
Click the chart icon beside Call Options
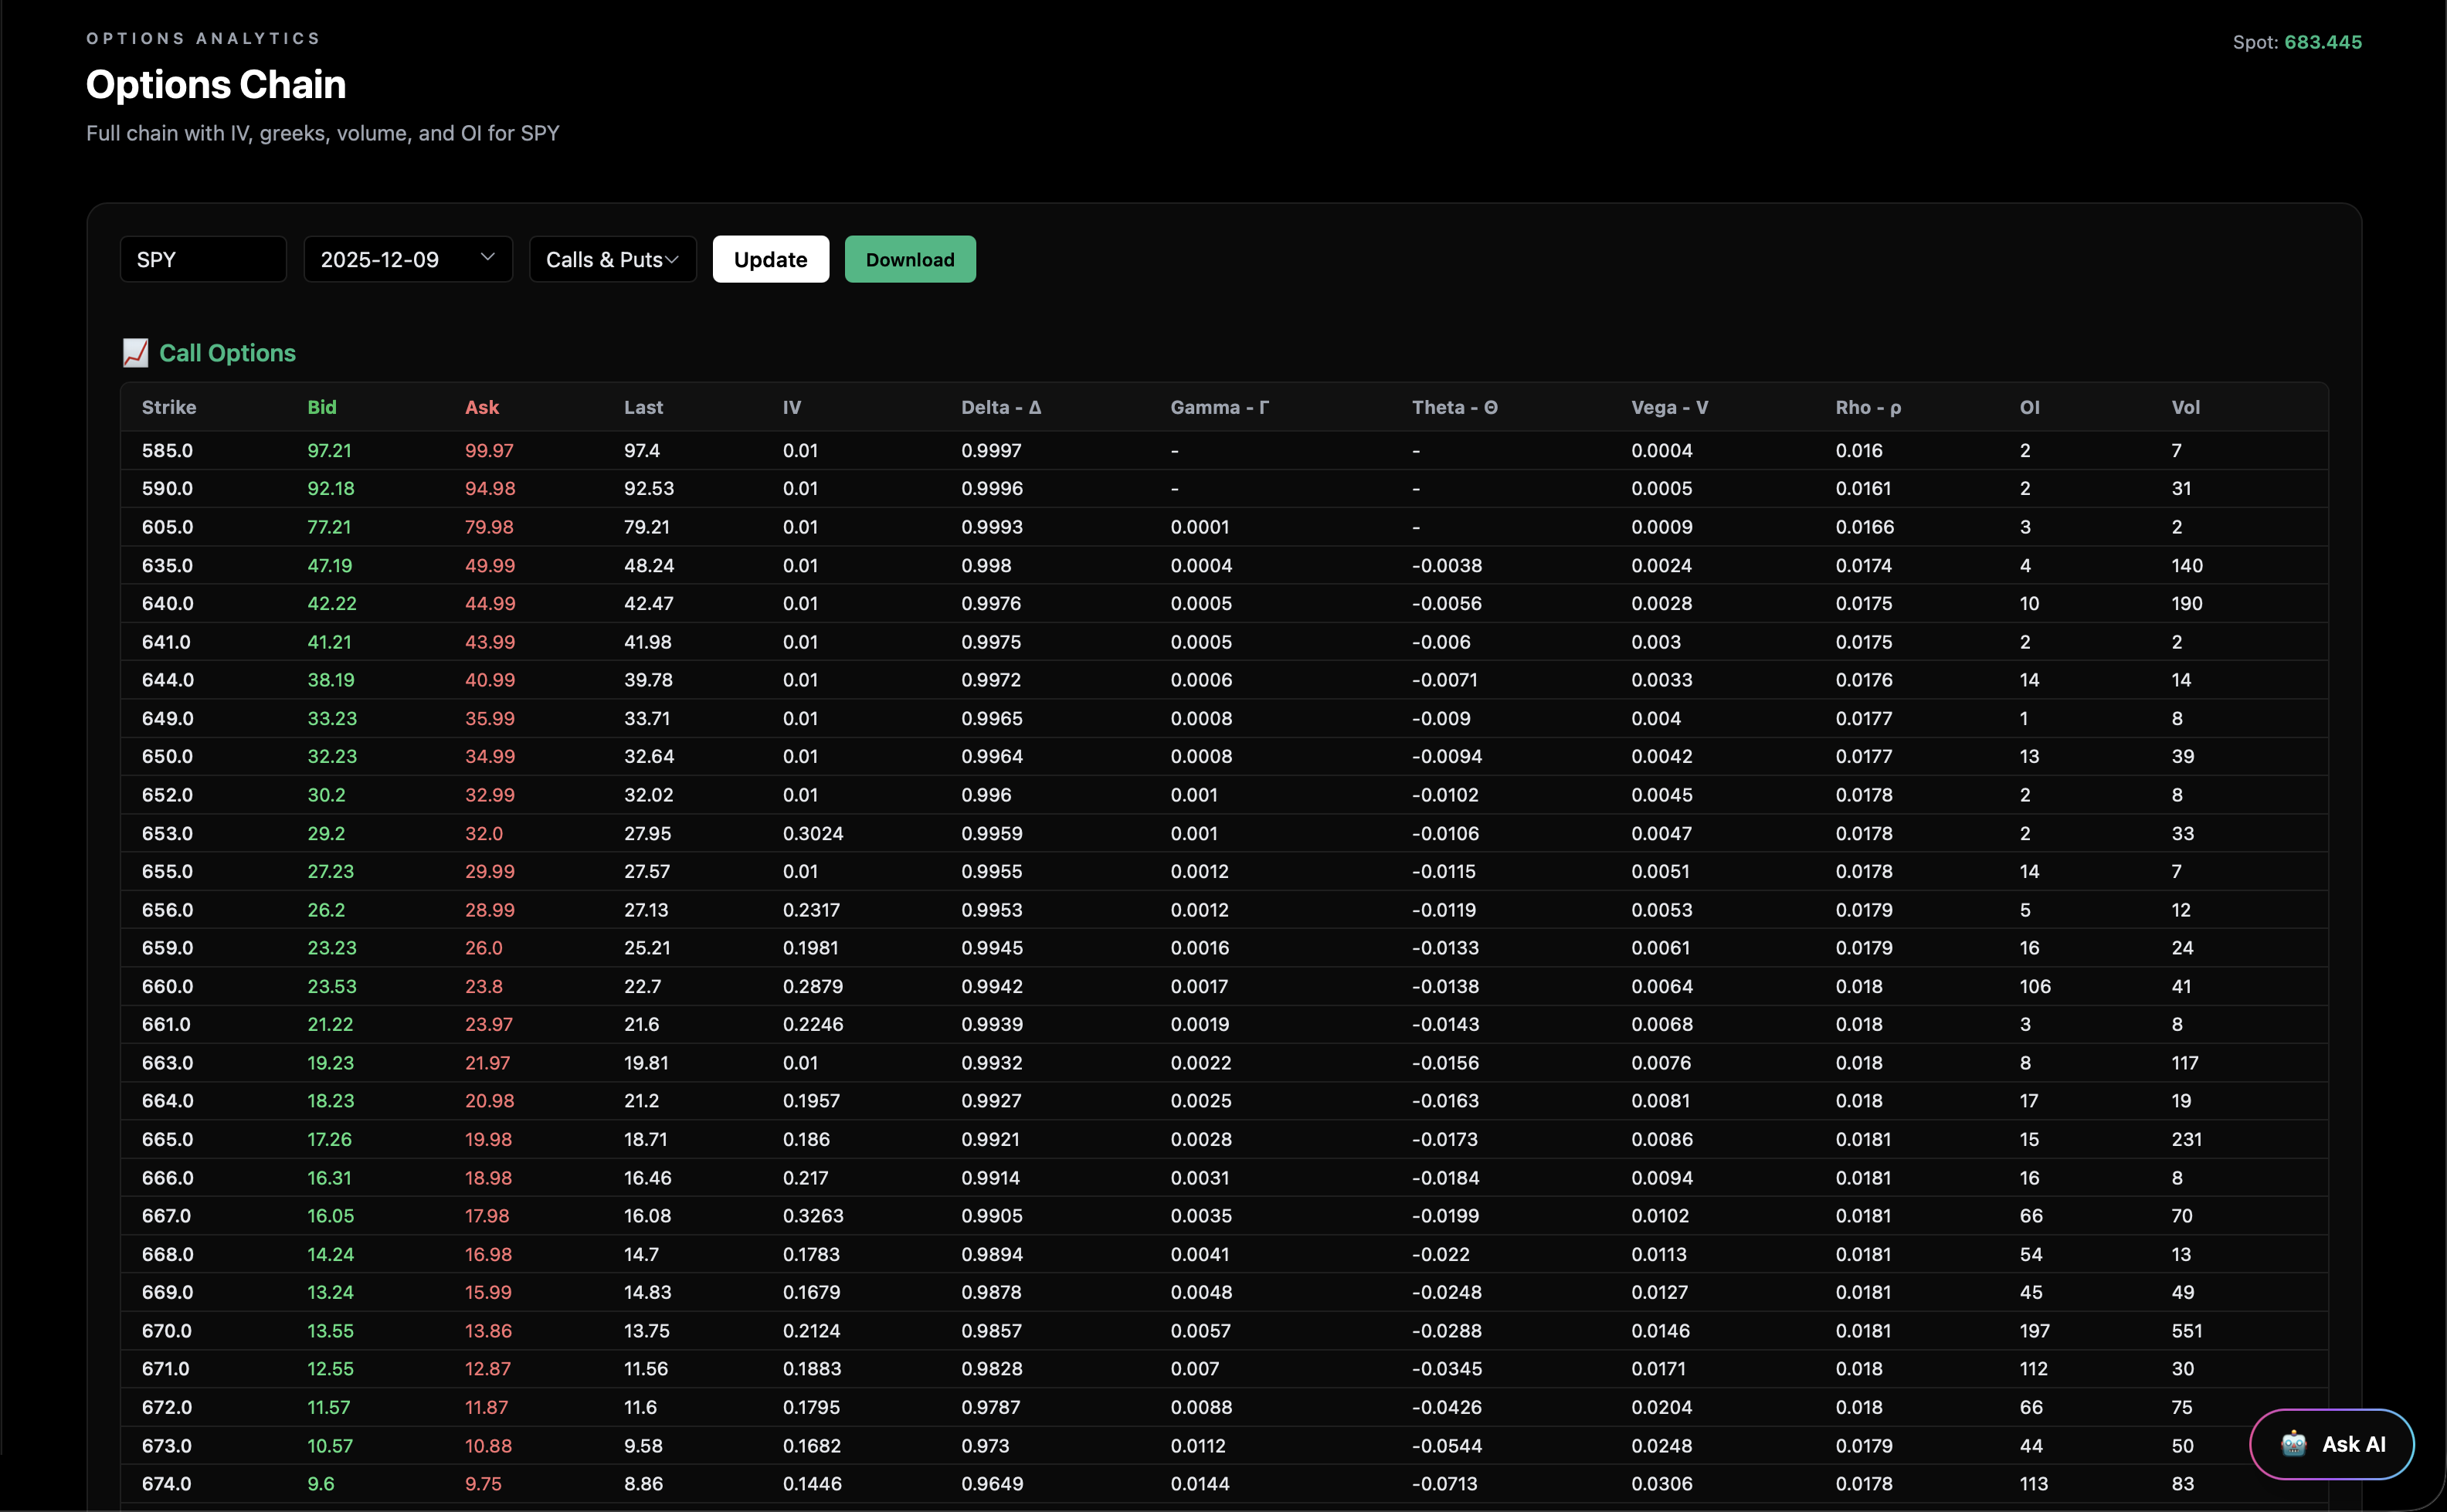[x=135, y=352]
